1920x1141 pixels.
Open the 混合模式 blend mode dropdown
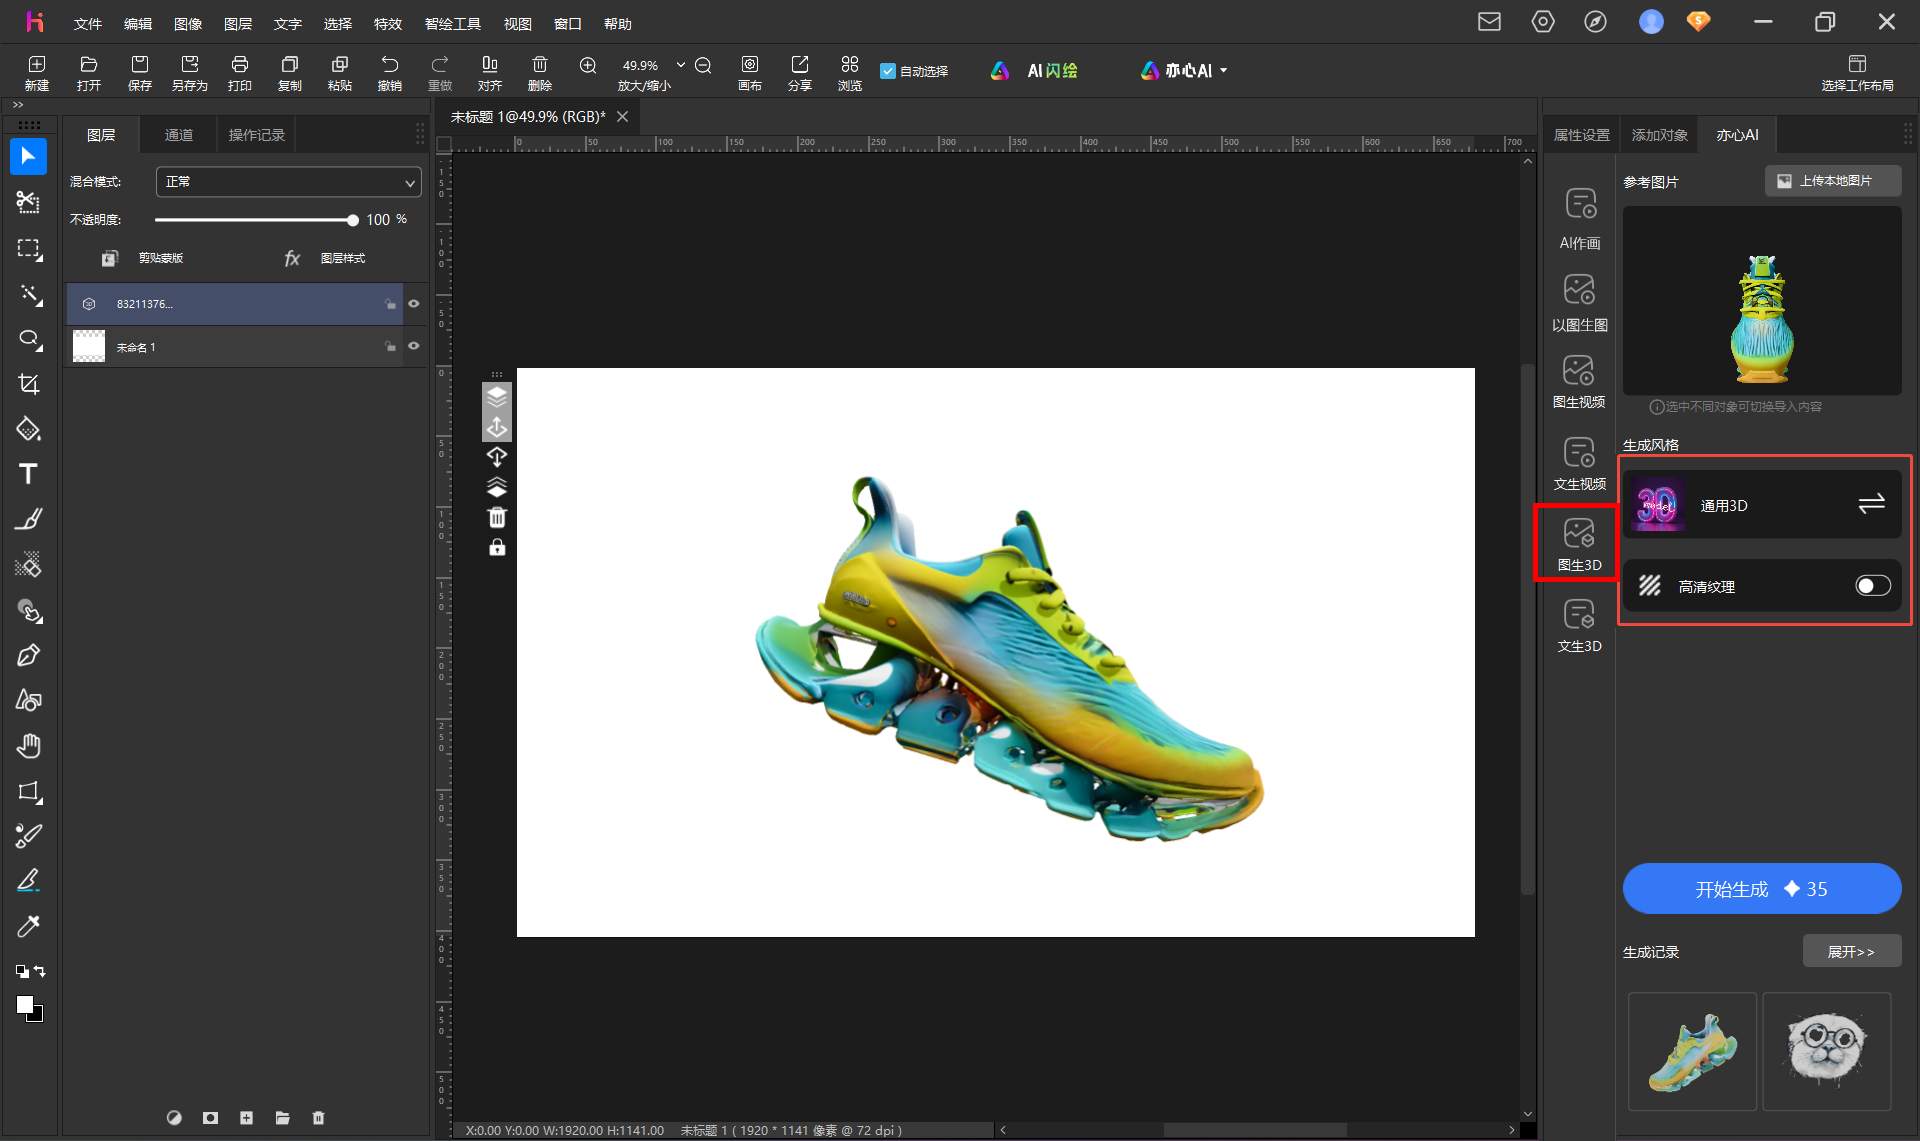point(288,182)
